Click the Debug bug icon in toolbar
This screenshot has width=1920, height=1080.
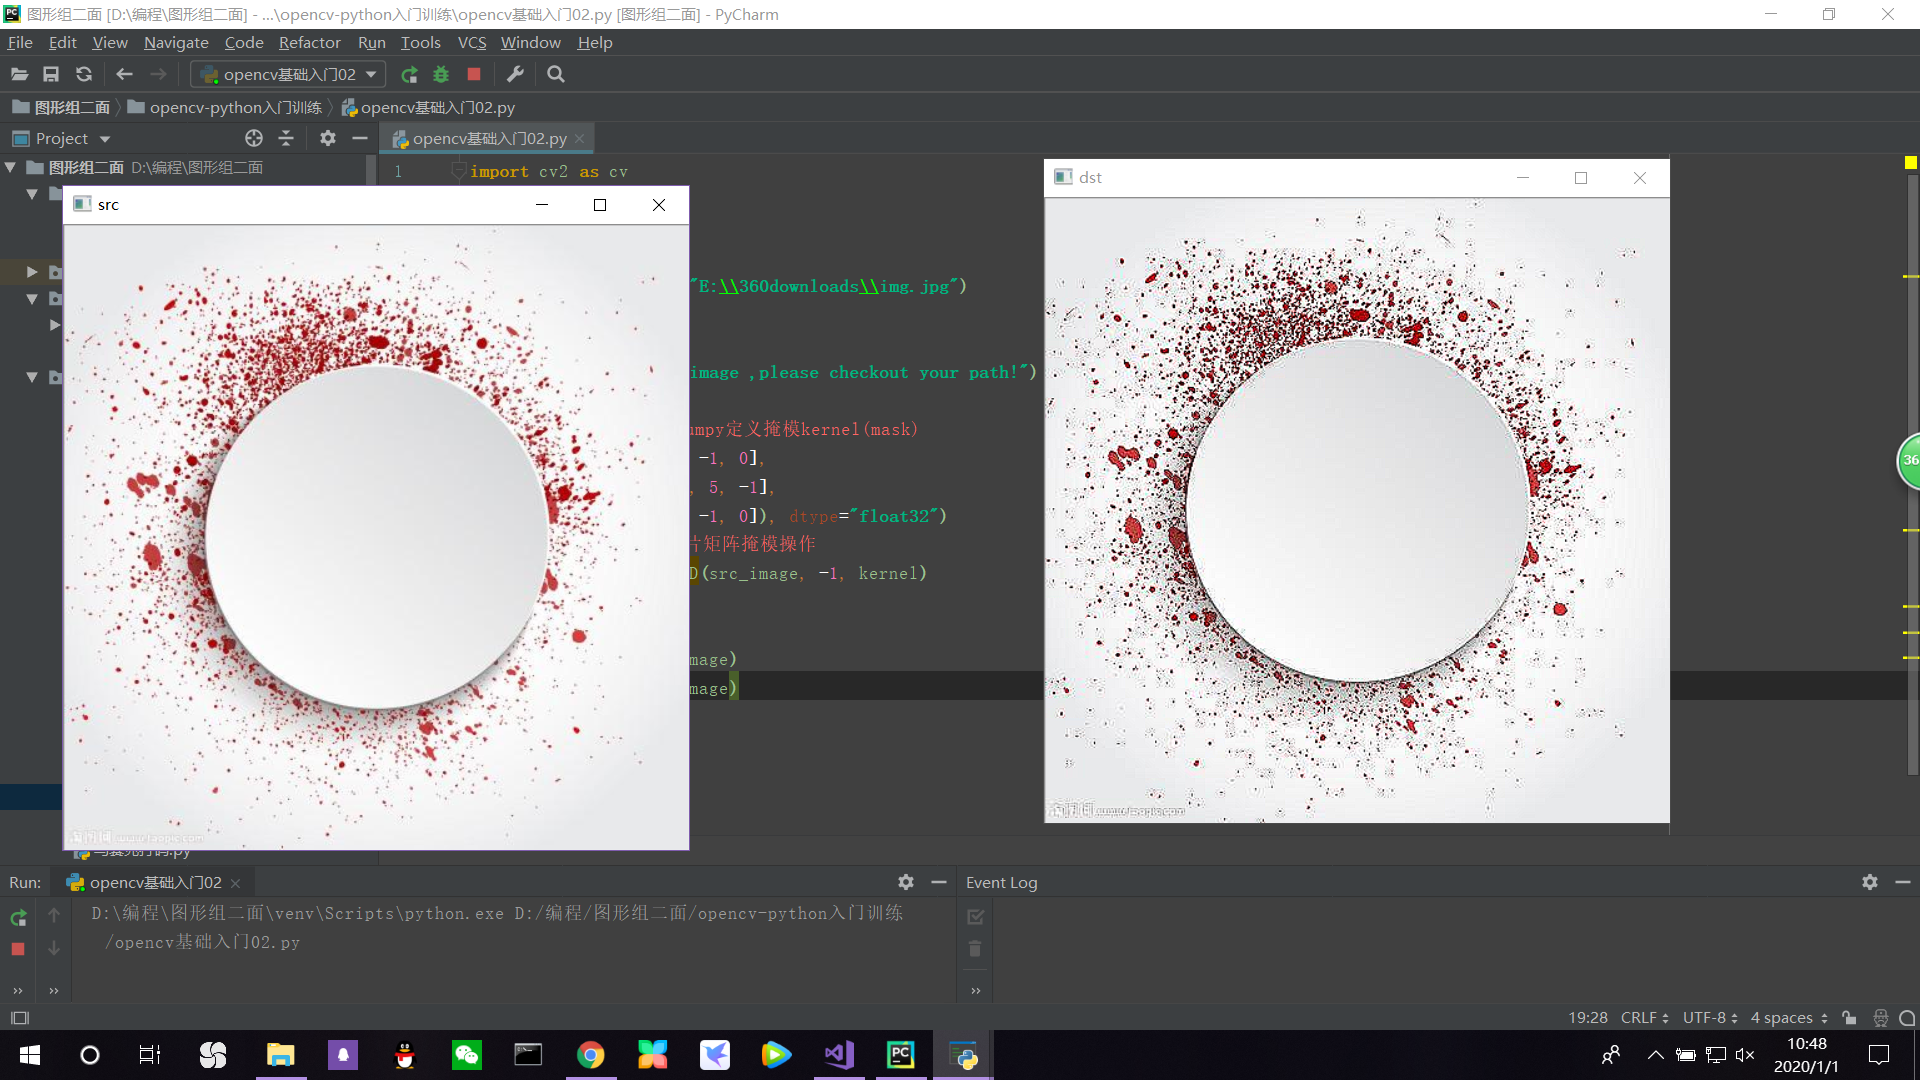(441, 74)
